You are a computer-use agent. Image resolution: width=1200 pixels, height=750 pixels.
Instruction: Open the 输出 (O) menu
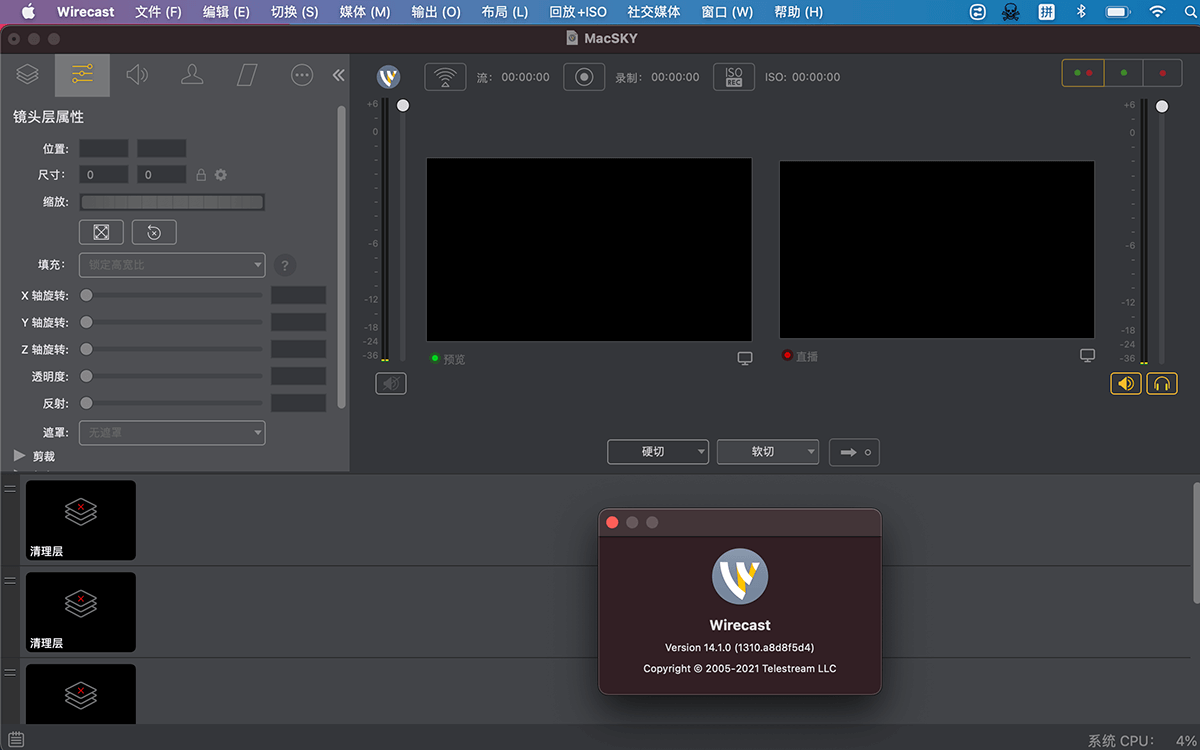(x=436, y=12)
